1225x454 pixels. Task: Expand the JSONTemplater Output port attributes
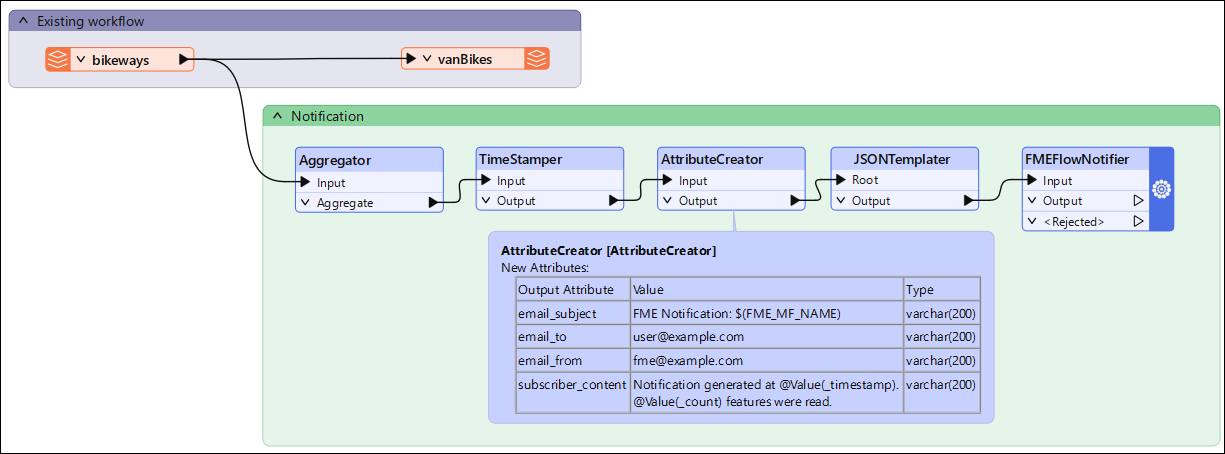click(x=839, y=201)
